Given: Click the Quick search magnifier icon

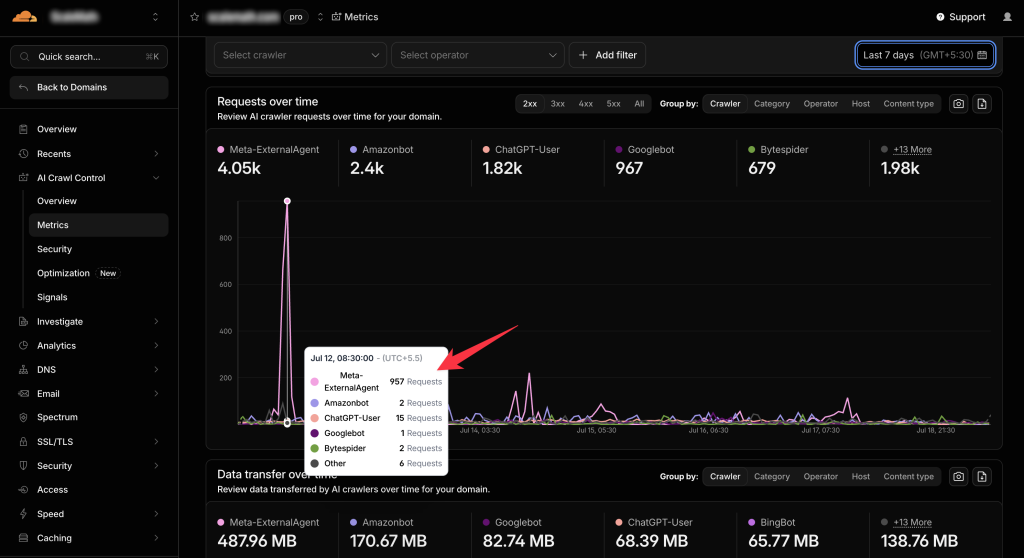Looking at the screenshot, I should coord(25,57).
